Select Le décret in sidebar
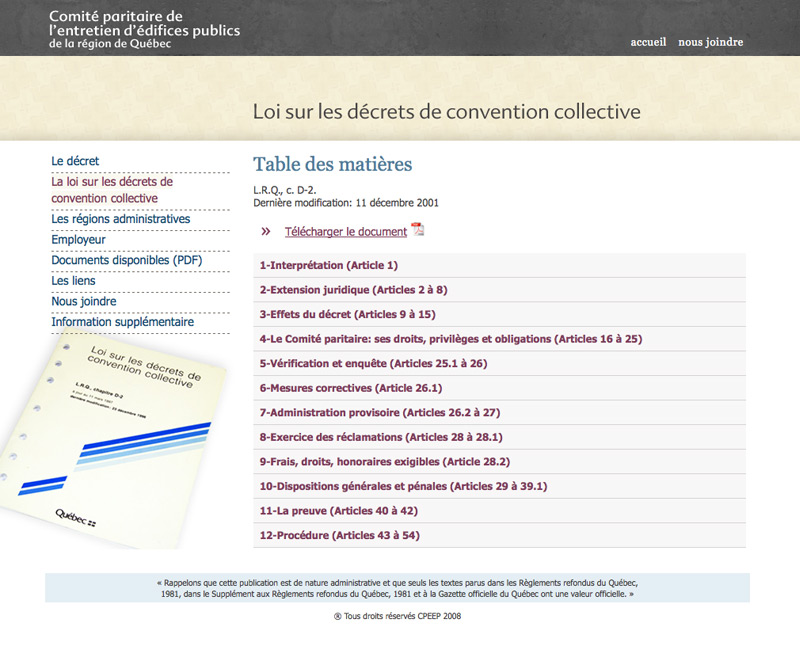 [75, 161]
